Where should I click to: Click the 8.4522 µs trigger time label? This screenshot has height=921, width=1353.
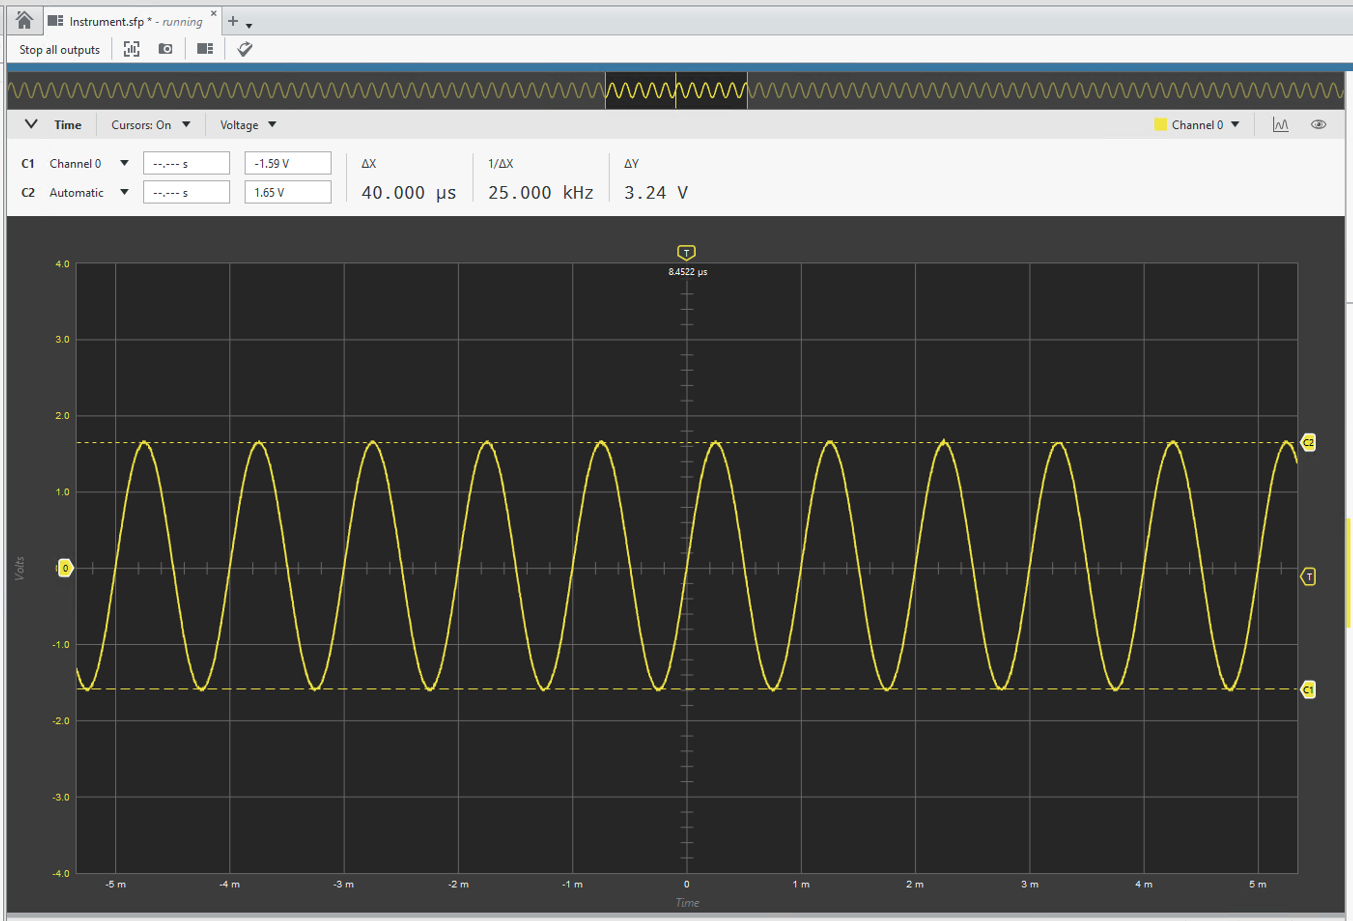point(688,272)
